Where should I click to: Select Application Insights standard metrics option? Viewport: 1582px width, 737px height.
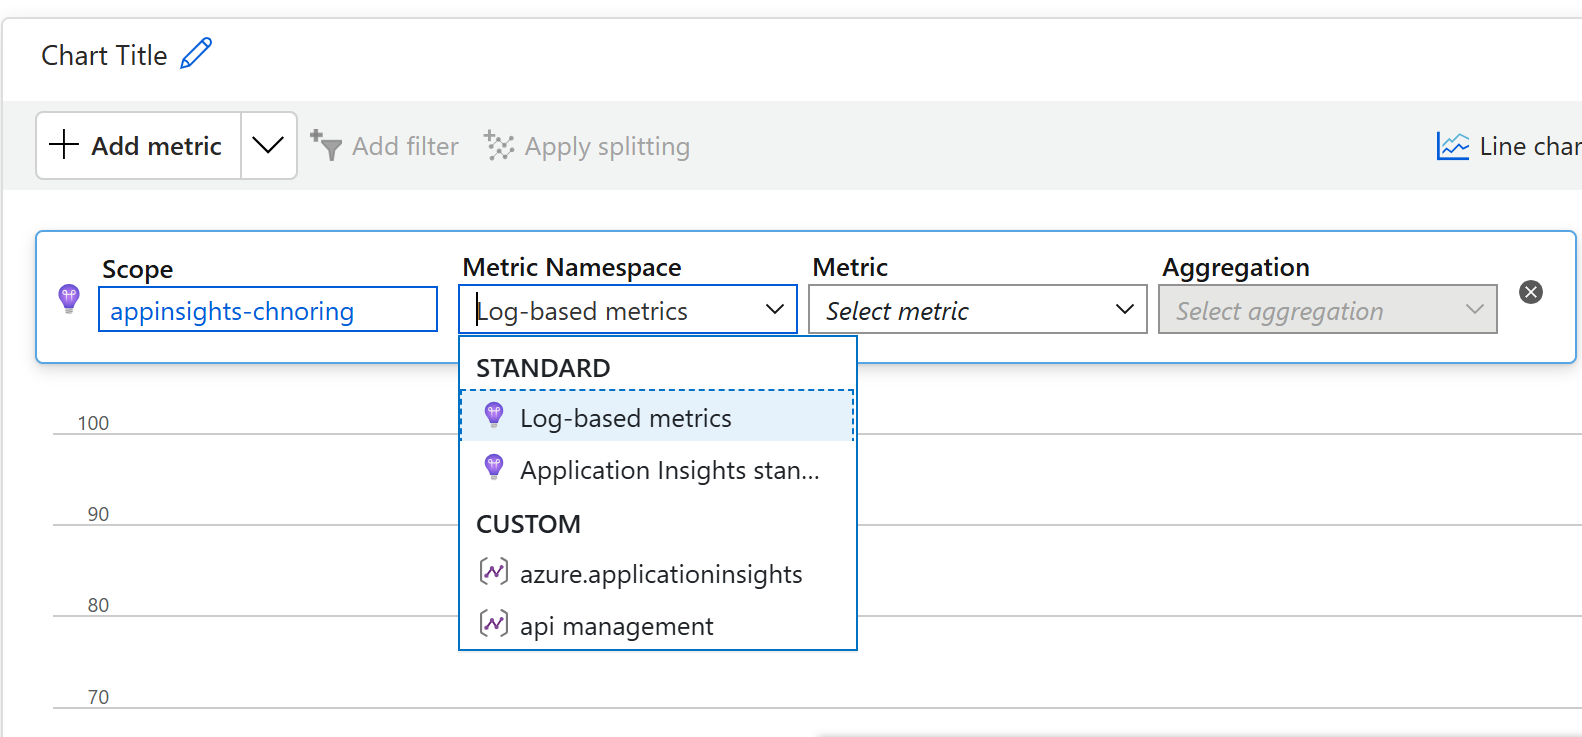point(657,469)
